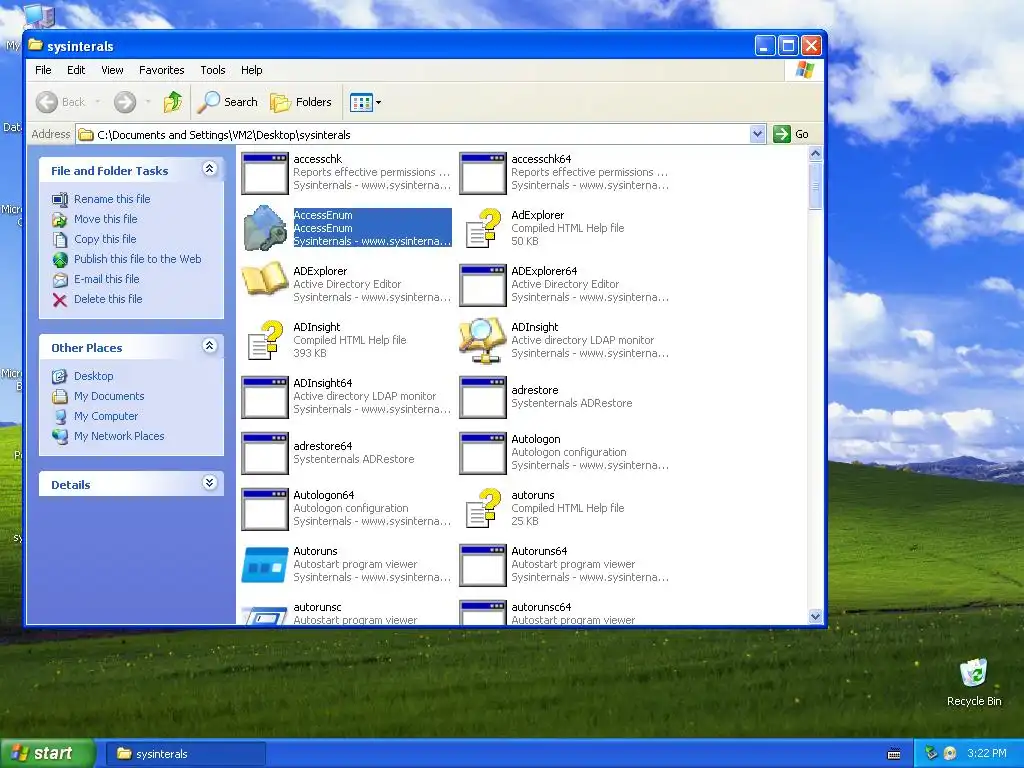Click the autorunsc file name
Screen dimensions: 1024x768
coord(317,607)
